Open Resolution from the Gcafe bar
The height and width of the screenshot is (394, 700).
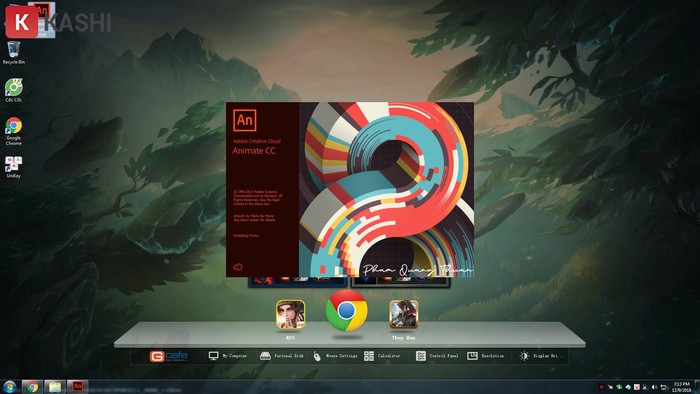click(x=485, y=356)
